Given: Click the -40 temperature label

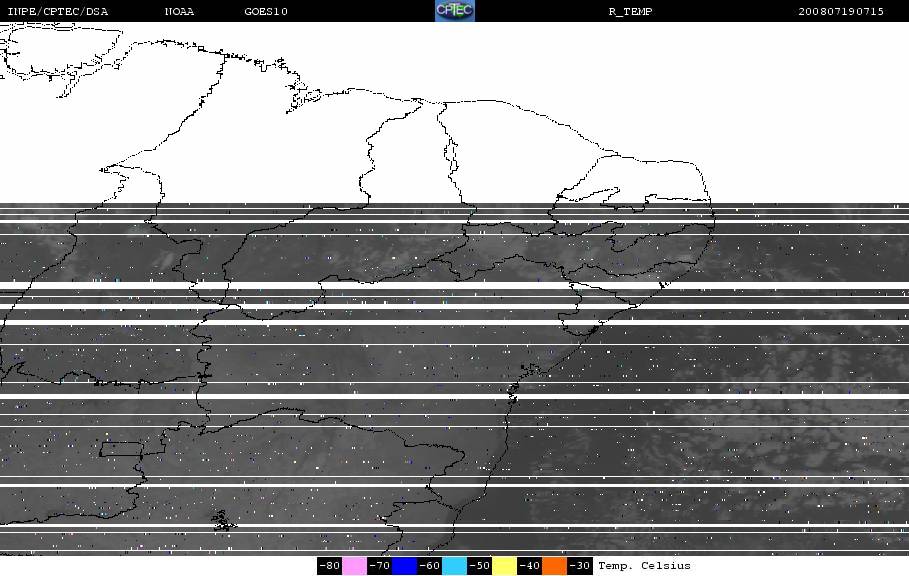Looking at the screenshot, I should click(x=529, y=566).
